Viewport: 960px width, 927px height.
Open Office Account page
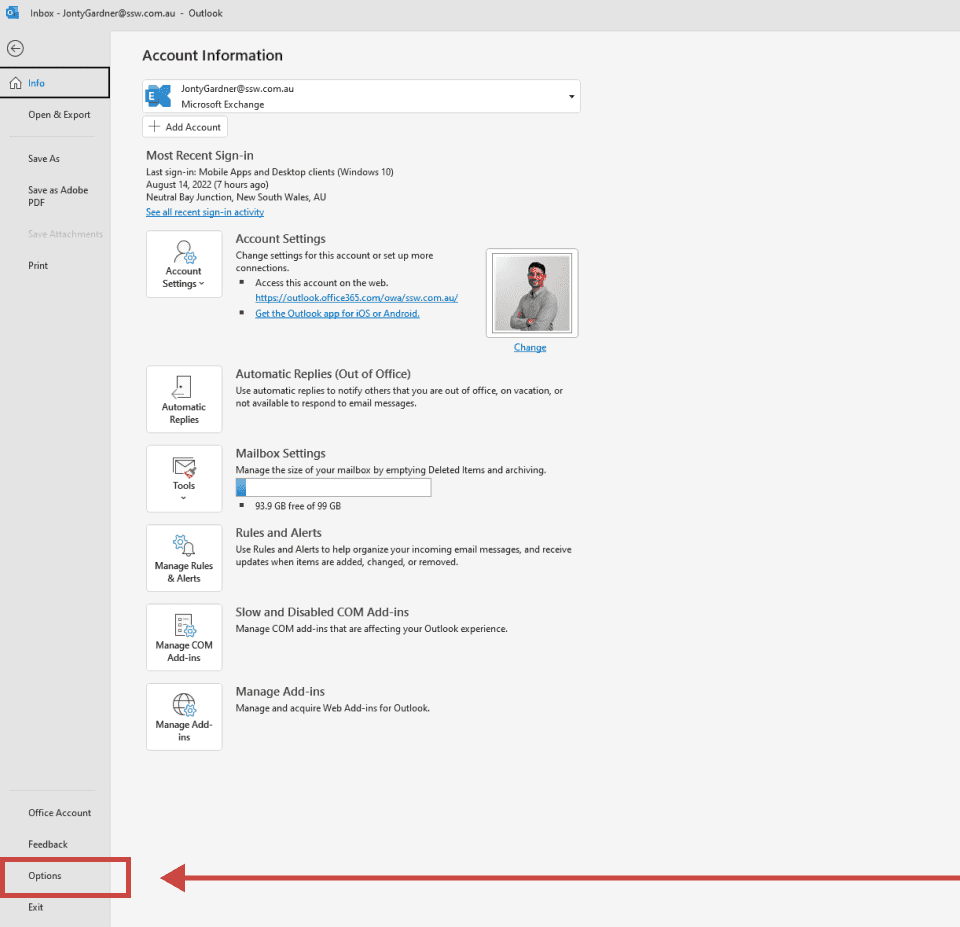pyautogui.click(x=59, y=813)
